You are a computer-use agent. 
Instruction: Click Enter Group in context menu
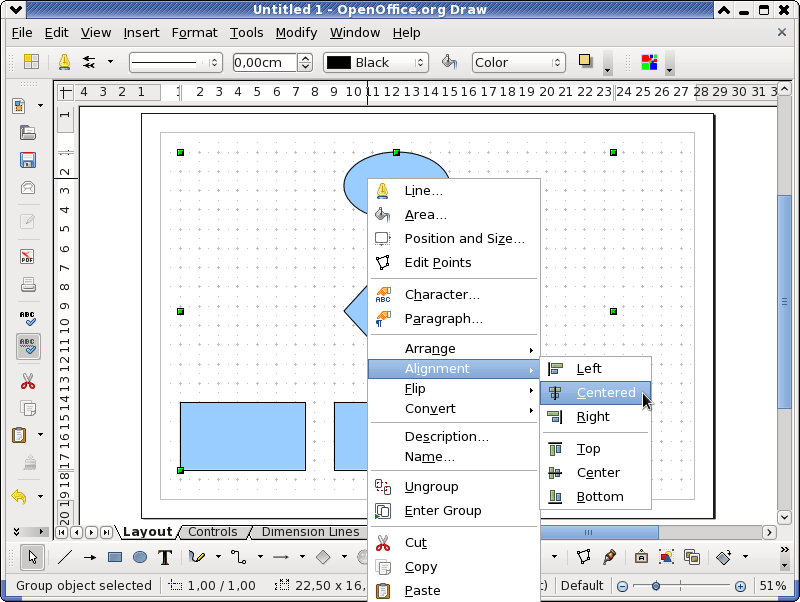(454, 511)
